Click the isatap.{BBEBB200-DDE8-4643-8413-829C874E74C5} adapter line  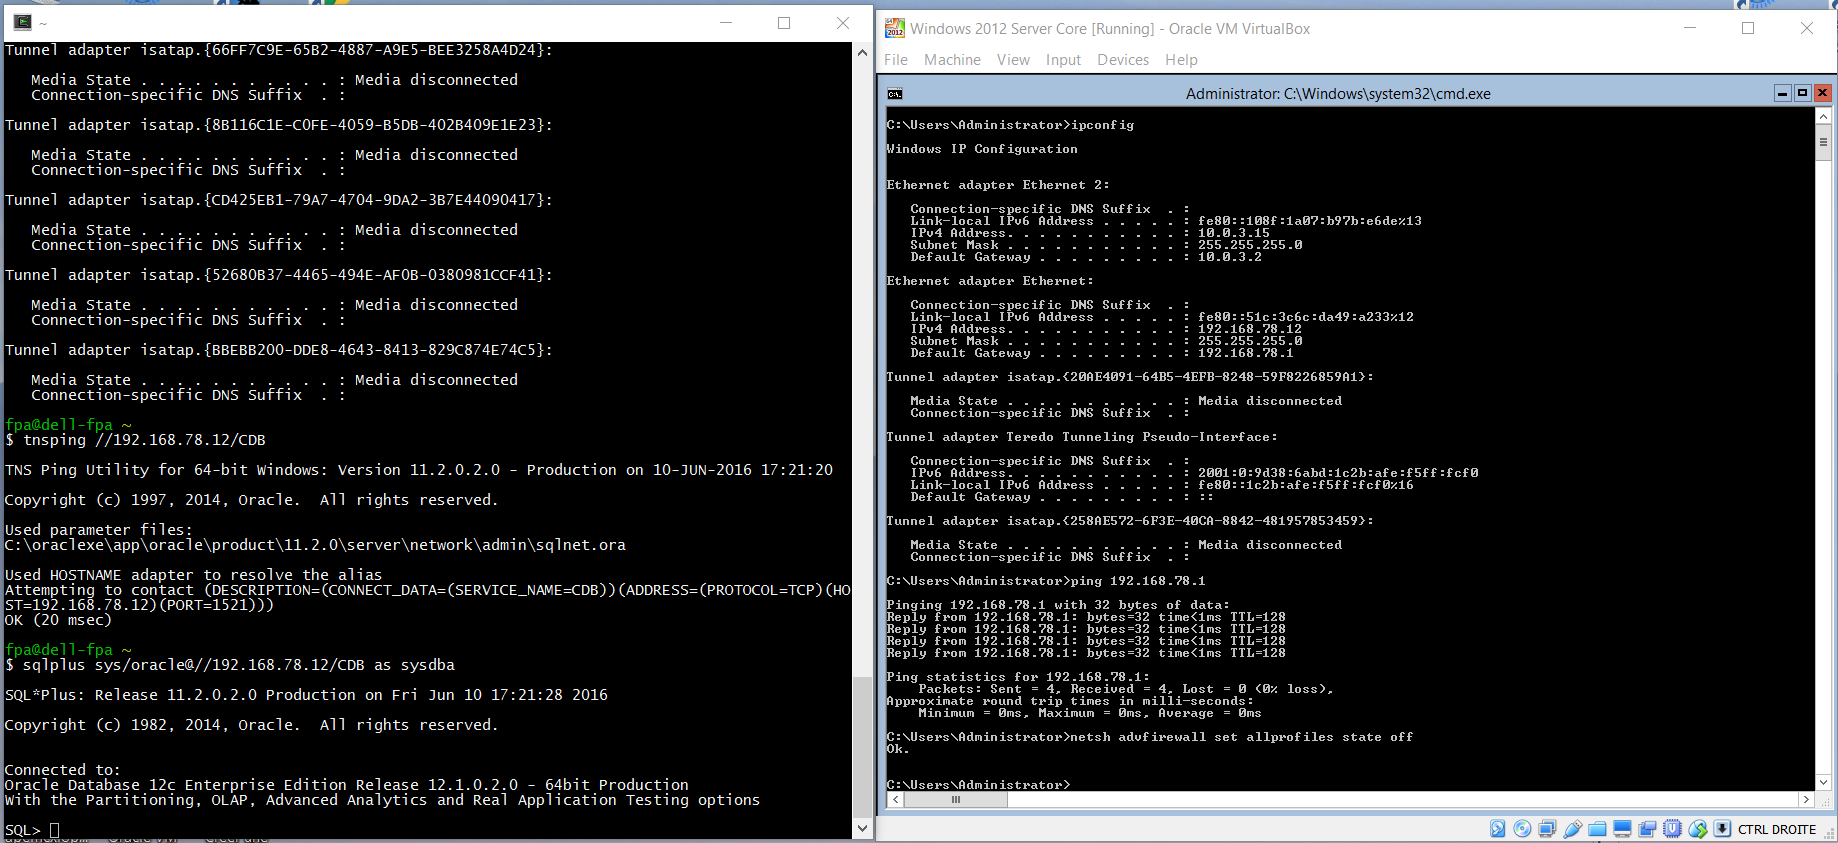point(279,350)
